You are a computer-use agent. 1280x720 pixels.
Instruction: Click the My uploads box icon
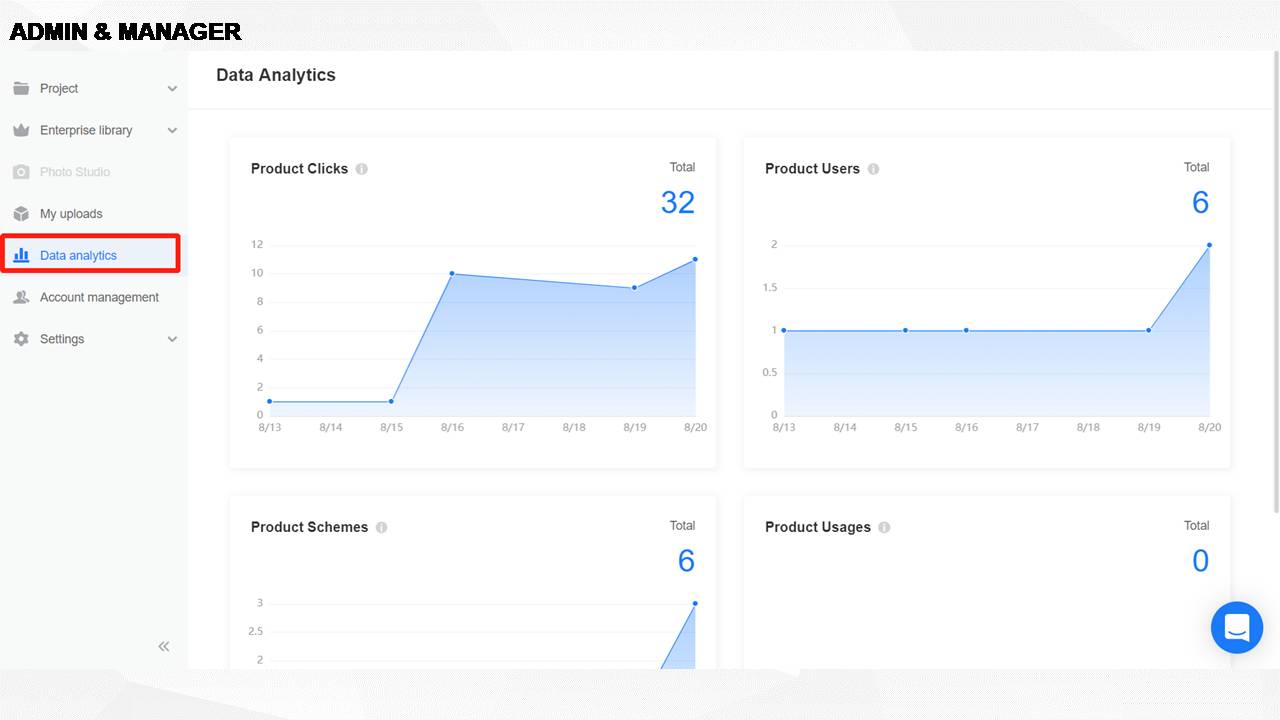(x=21, y=214)
